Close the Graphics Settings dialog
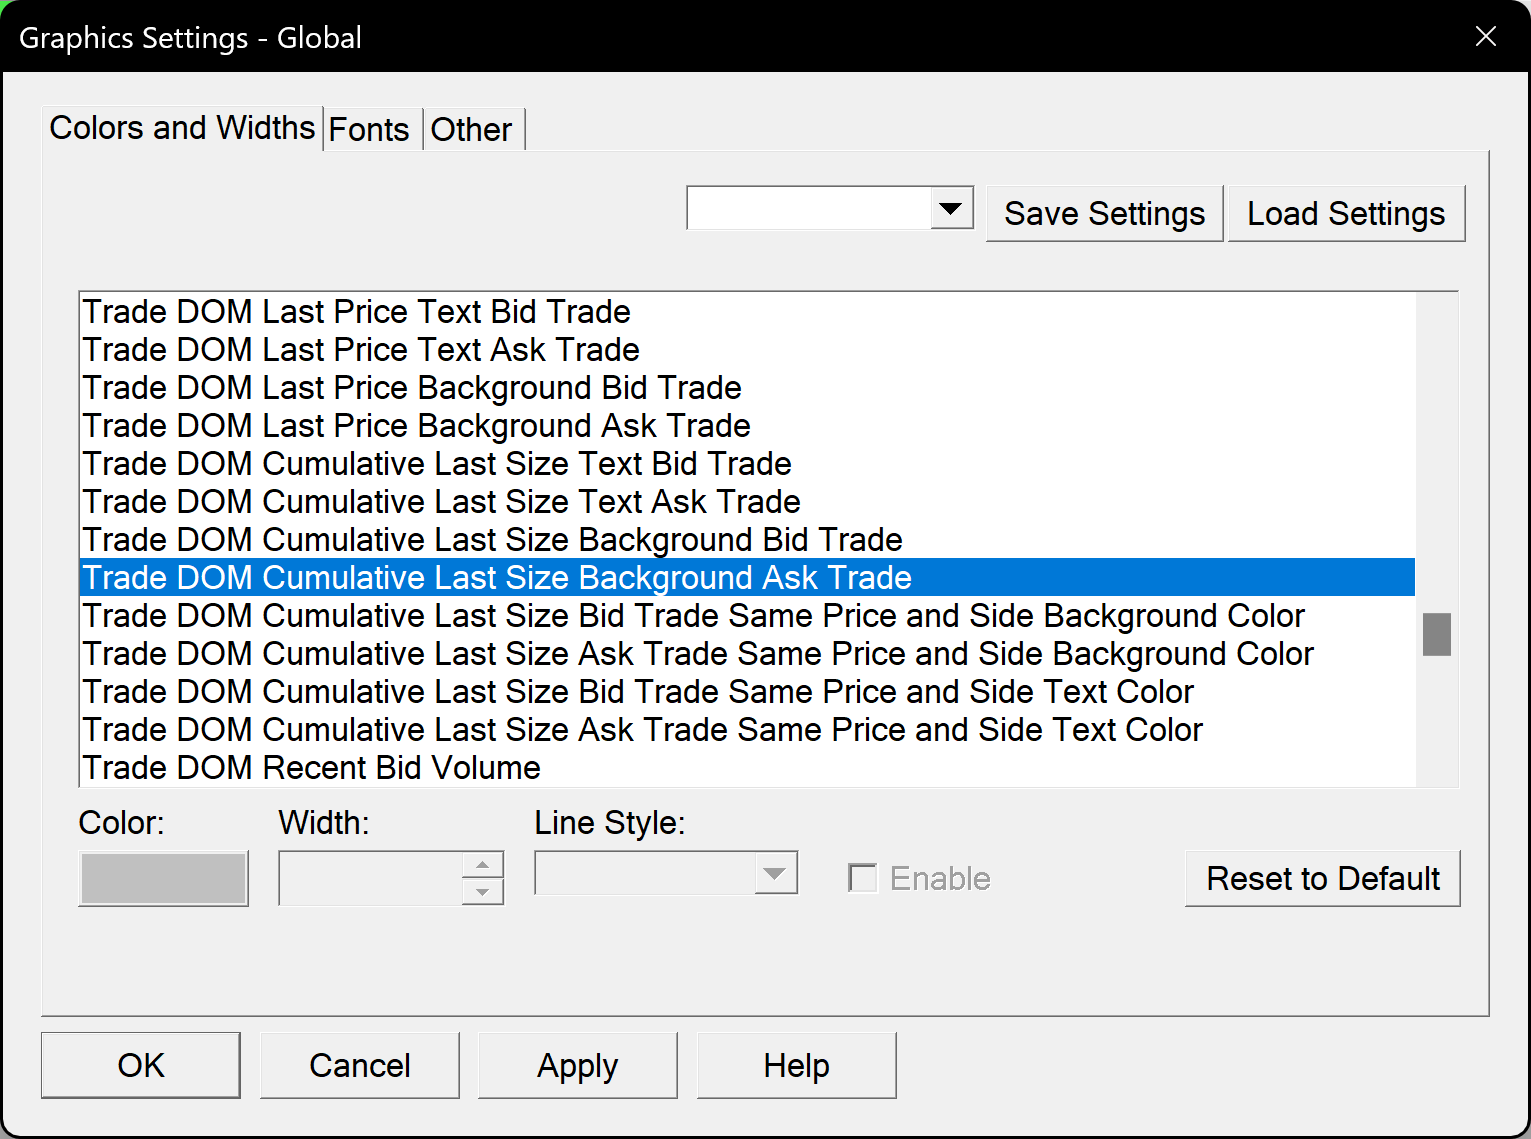 tap(1485, 37)
